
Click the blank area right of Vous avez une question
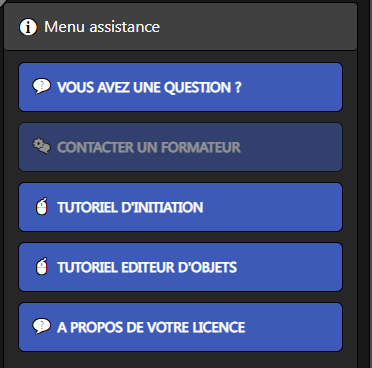pos(292,87)
